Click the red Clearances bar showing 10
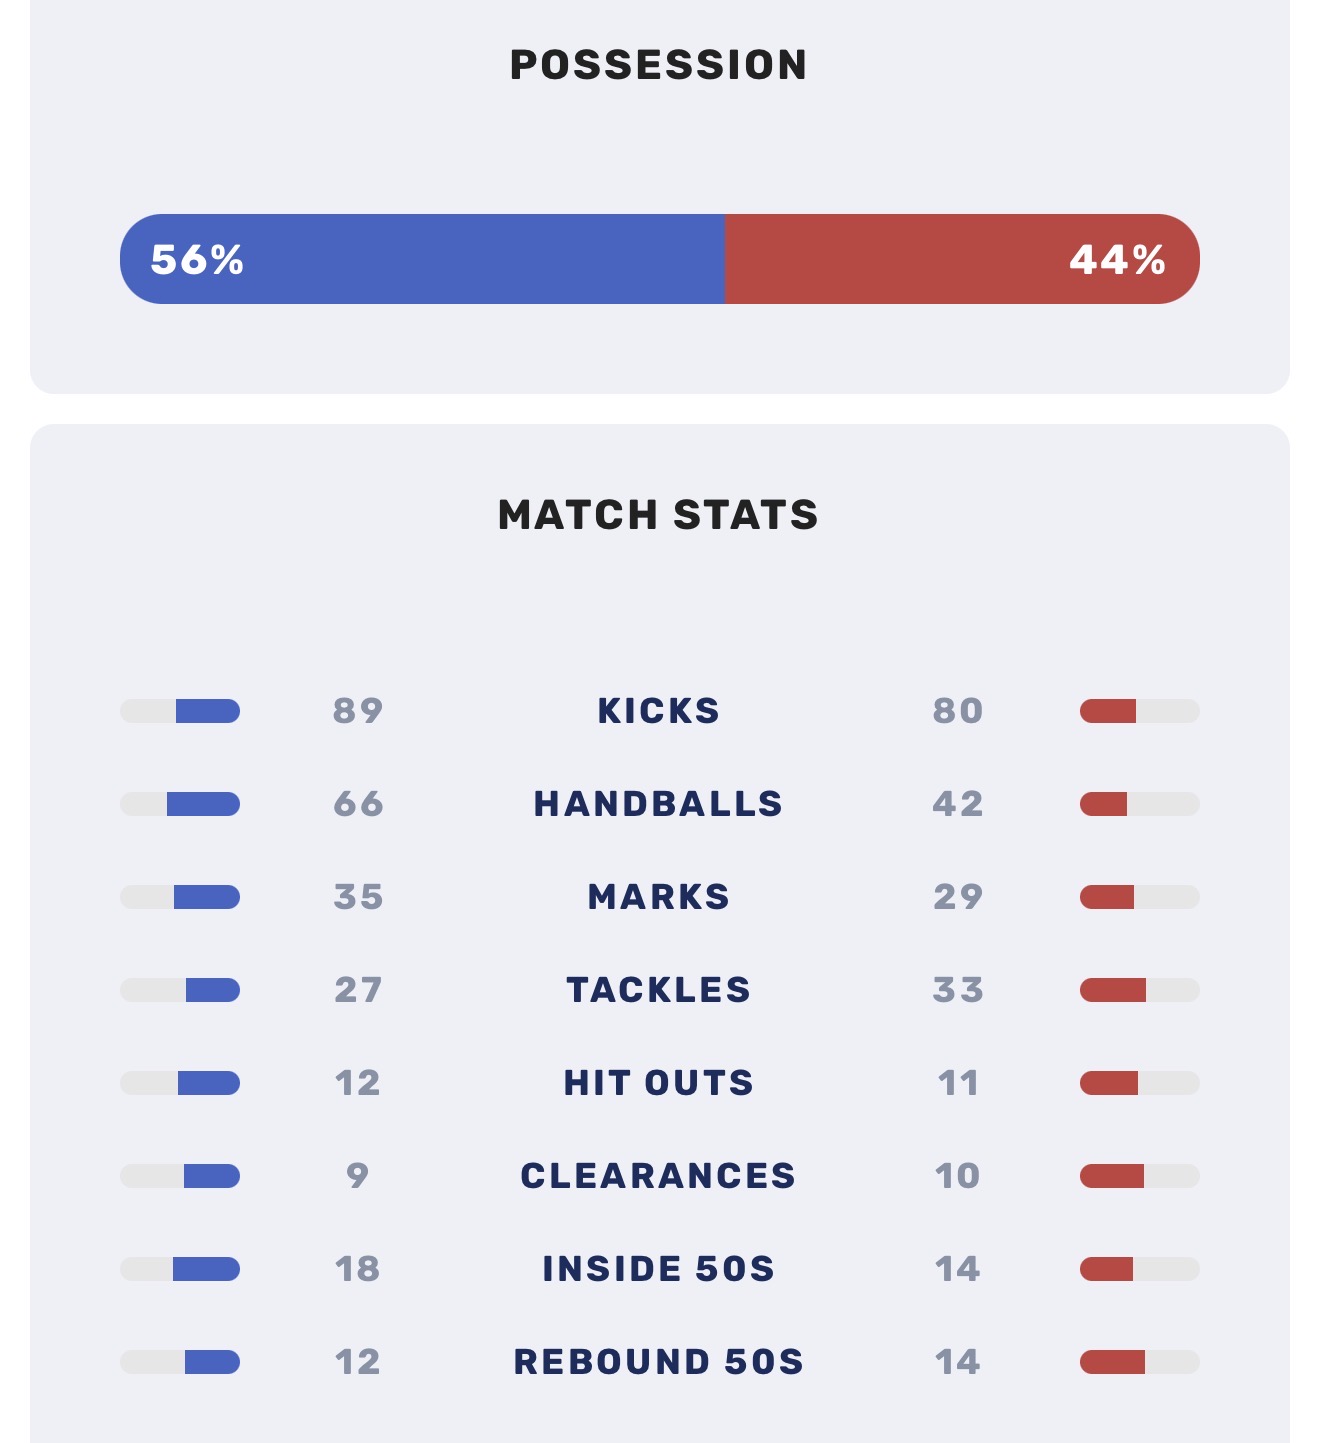The width and height of the screenshot is (1320, 1443). pyautogui.click(x=1140, y=1176)
